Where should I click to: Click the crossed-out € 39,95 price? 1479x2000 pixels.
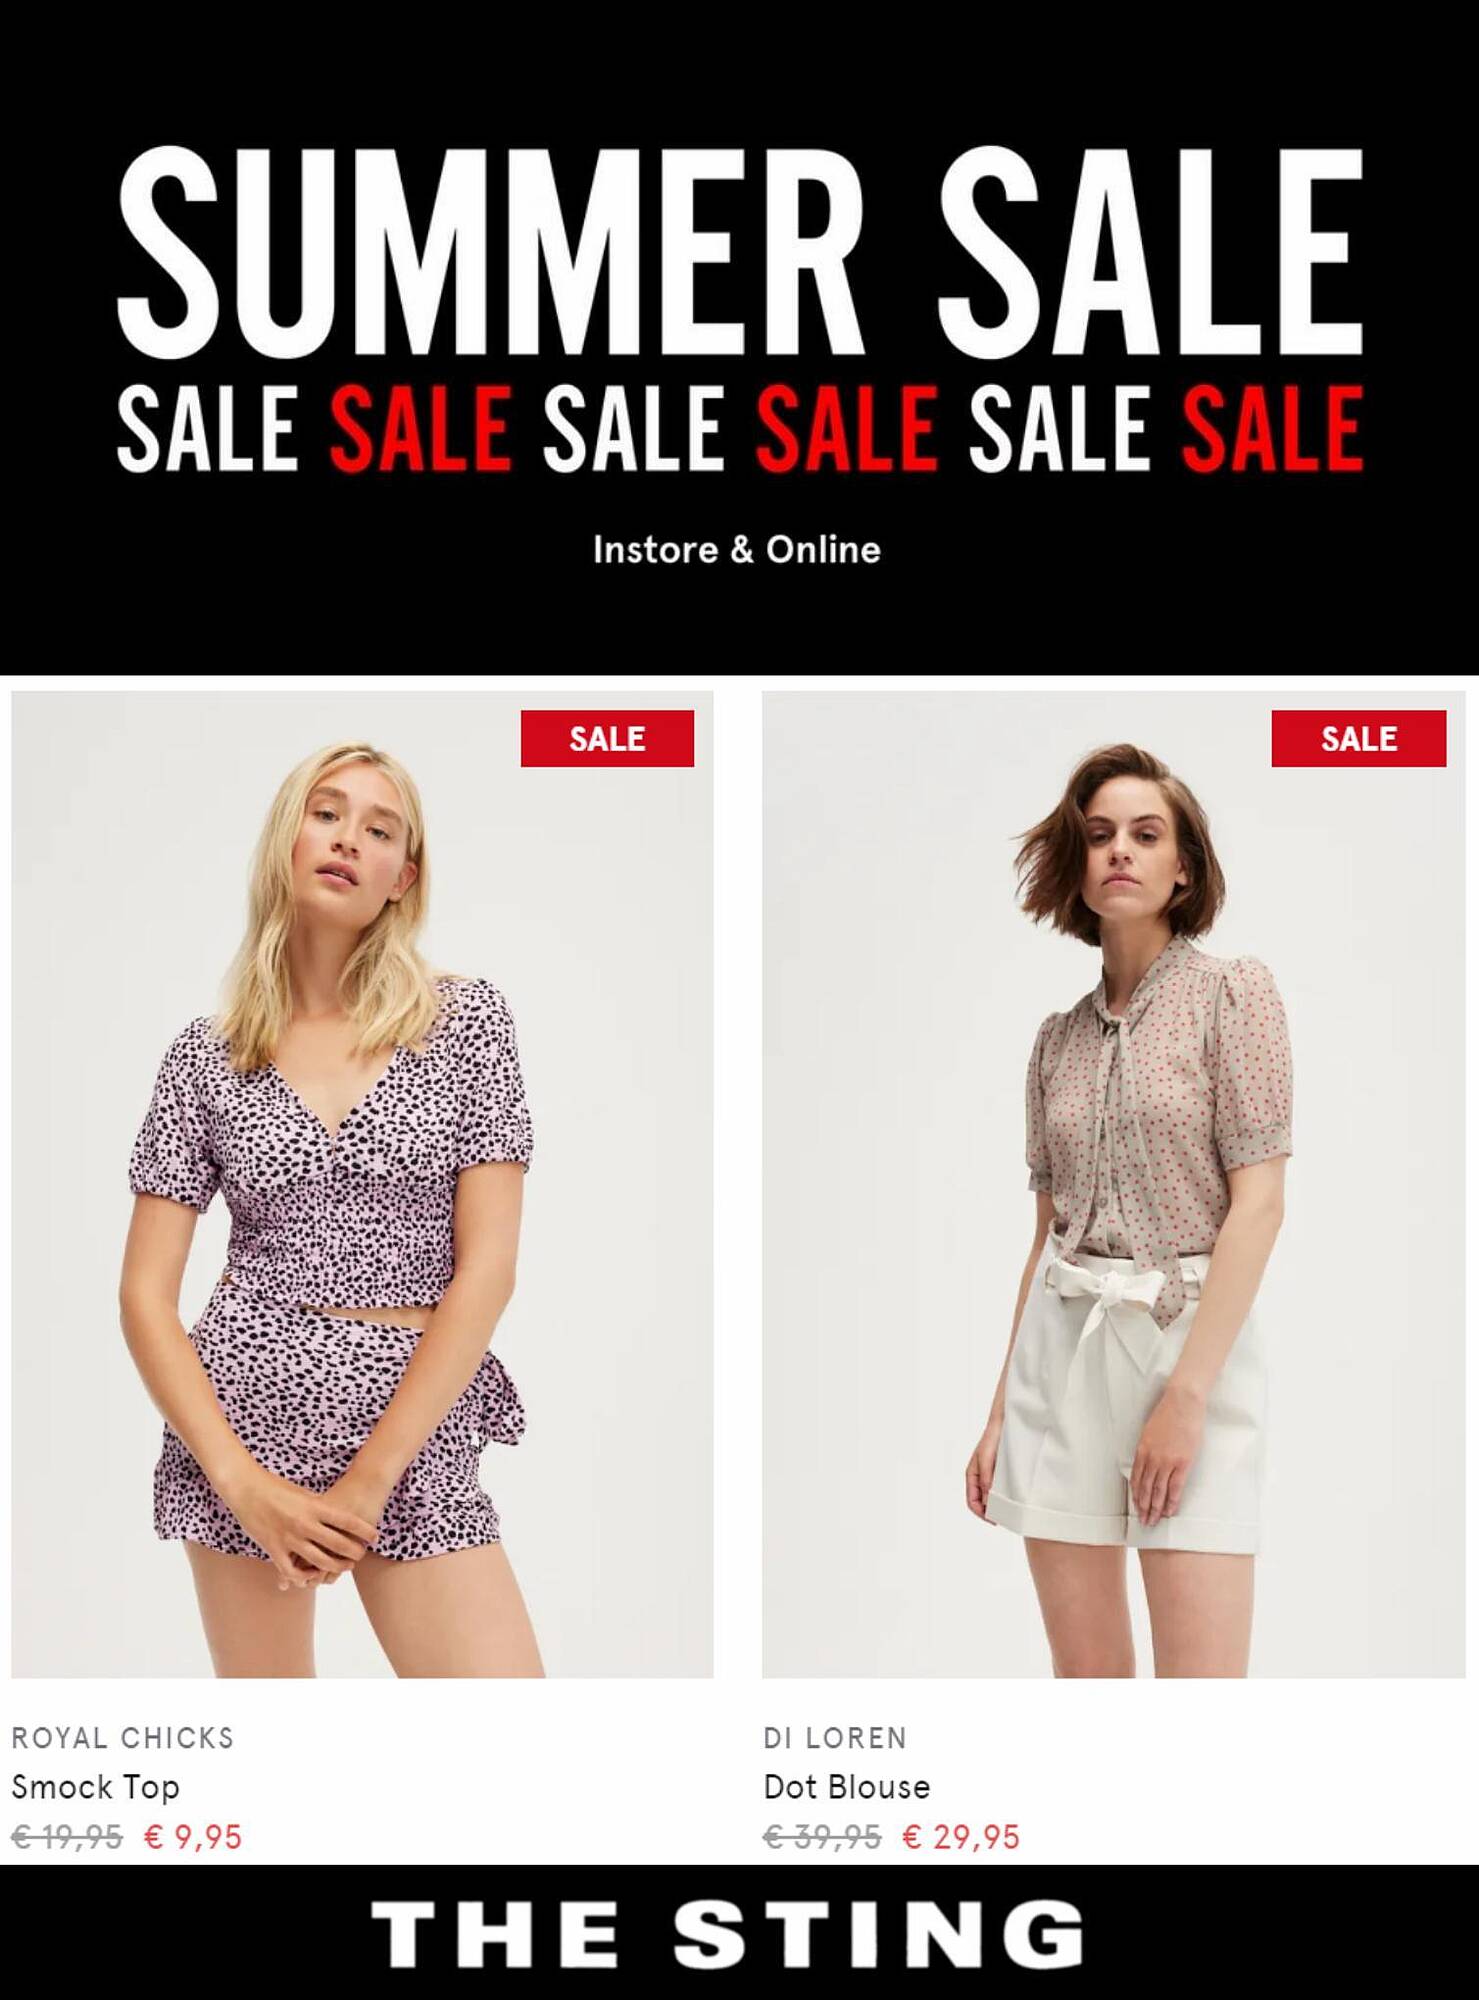click(x=822, y=1837)
